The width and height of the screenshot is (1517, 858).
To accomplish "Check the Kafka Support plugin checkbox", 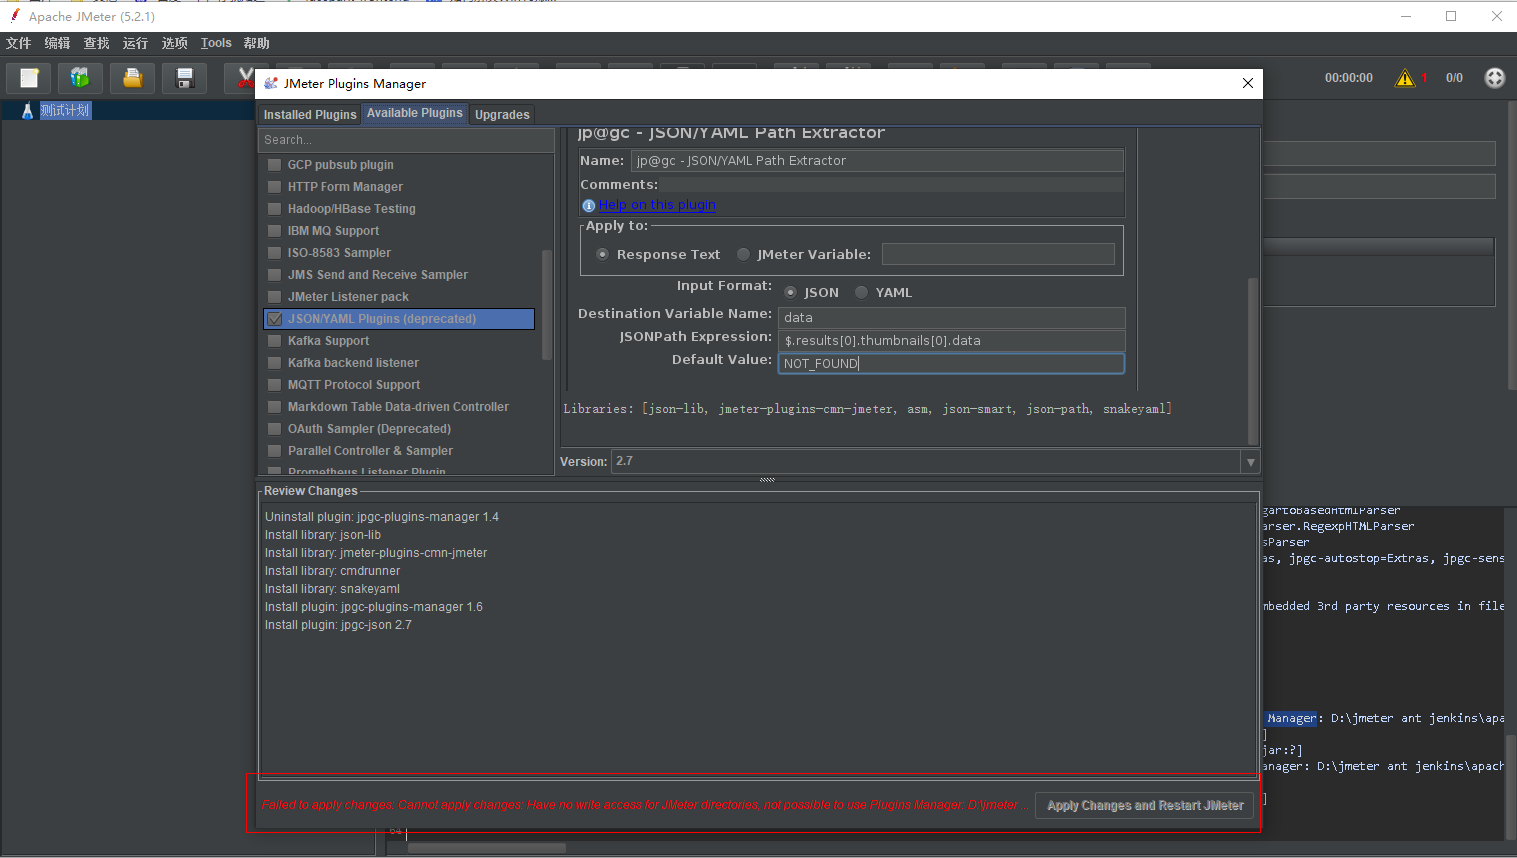I will (274, 340).
